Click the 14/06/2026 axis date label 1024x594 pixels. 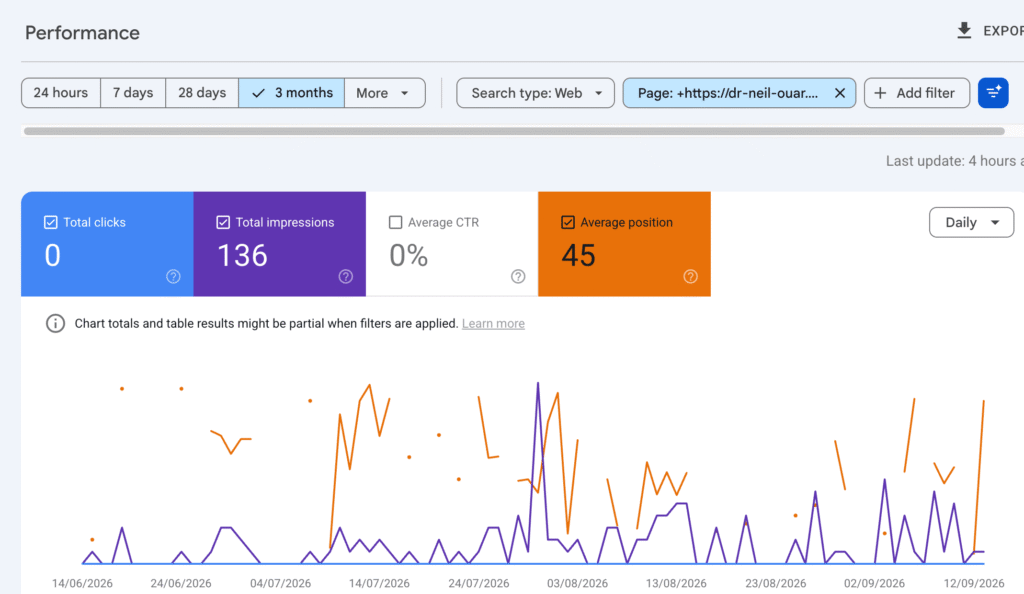click(82, 584)
